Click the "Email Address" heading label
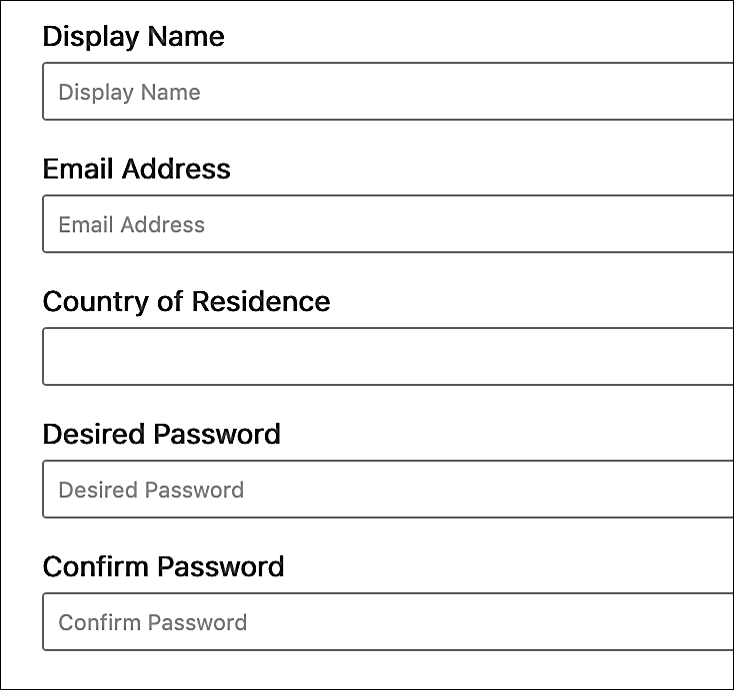This screenshot has width=734, height=690. 136,169
